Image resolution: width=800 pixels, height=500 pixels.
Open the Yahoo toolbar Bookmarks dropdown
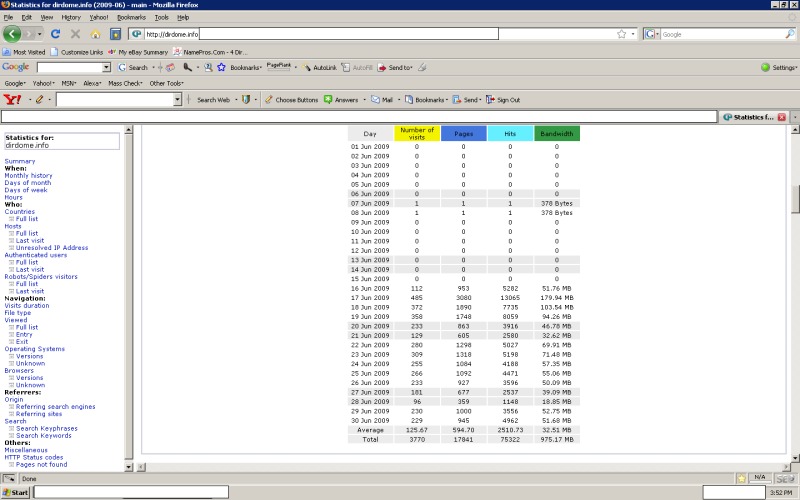tap(427, 100)
